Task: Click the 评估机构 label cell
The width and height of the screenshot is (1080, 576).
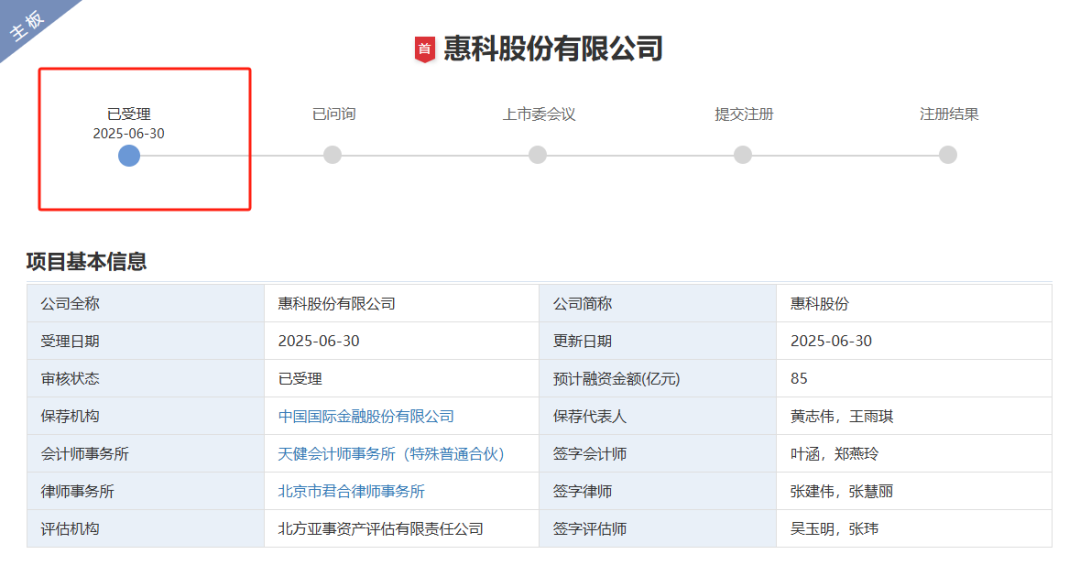Action: 145,529
